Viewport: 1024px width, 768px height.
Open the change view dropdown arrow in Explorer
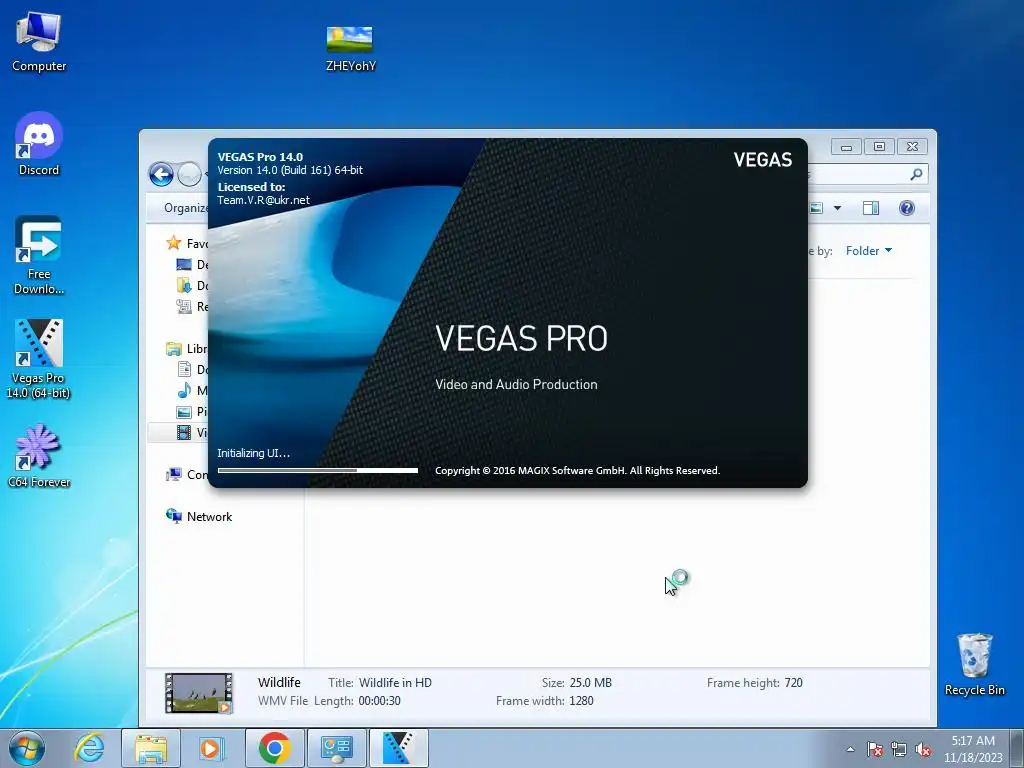coord(837,208)
